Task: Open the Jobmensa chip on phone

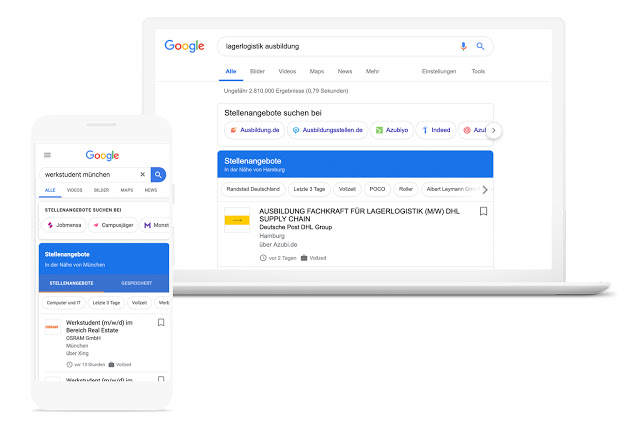Action: point(64,225)
